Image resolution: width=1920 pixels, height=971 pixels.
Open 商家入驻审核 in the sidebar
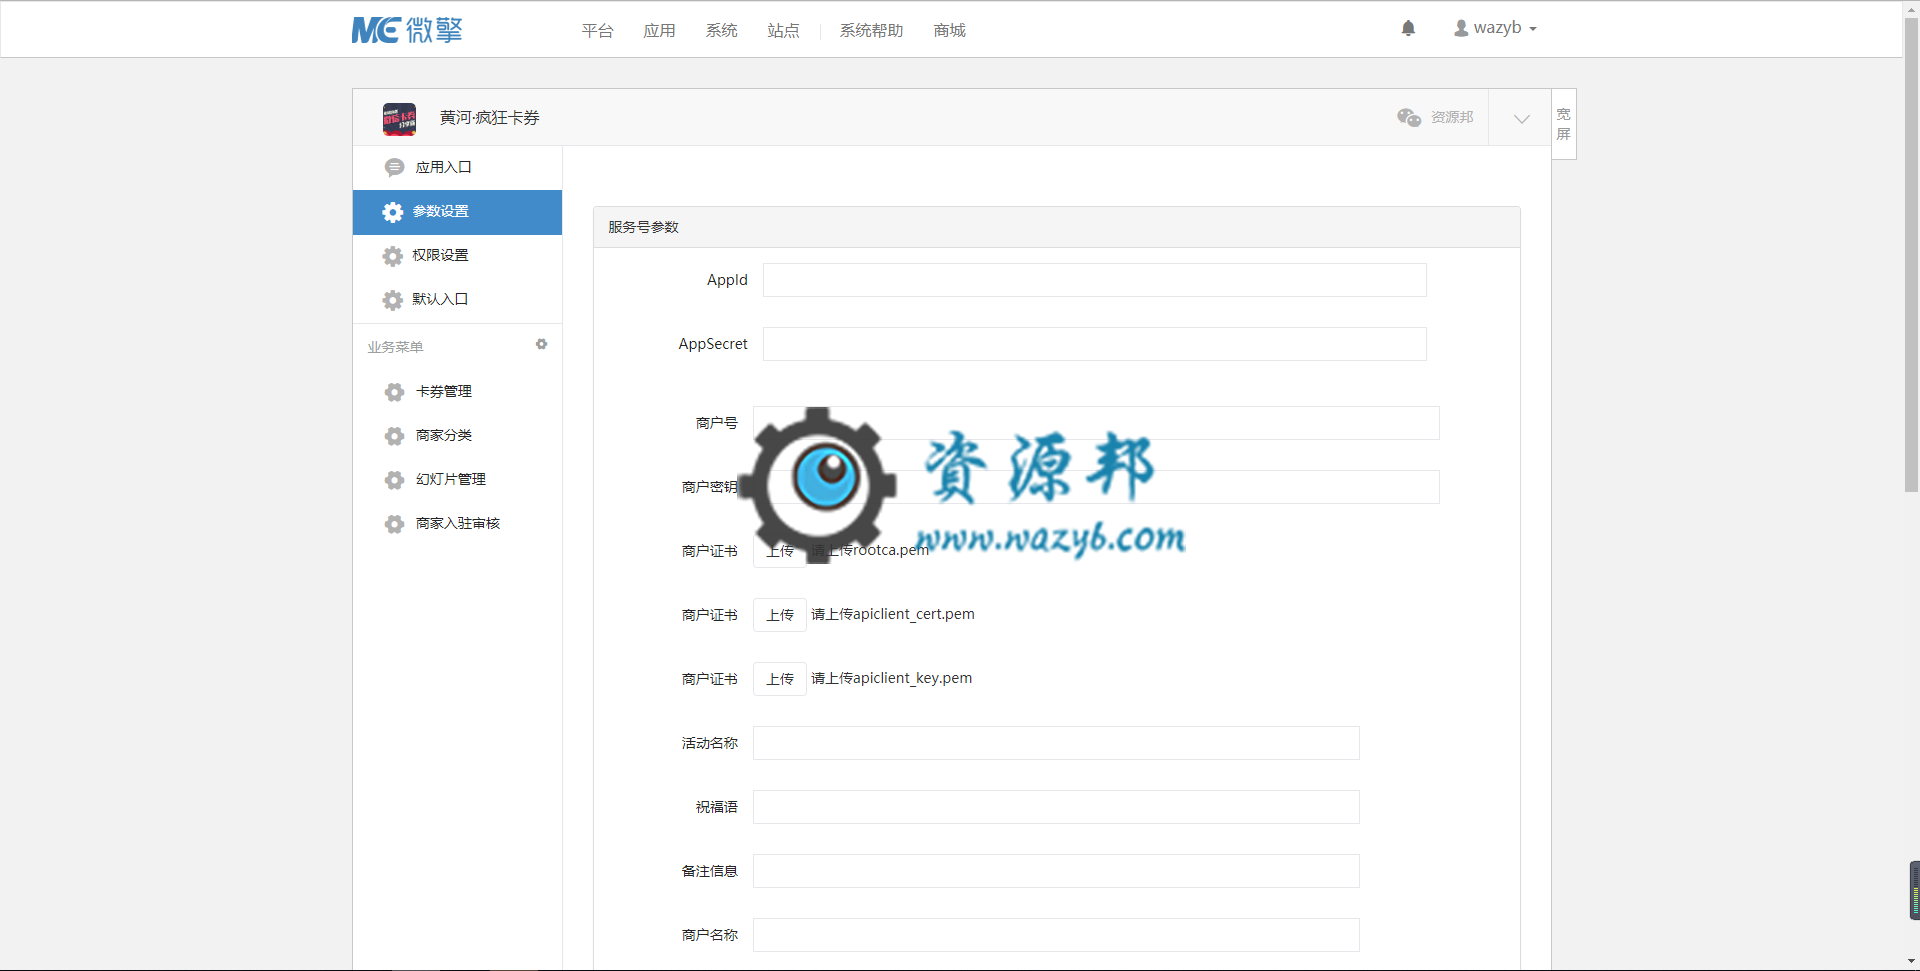click(457, 524)
